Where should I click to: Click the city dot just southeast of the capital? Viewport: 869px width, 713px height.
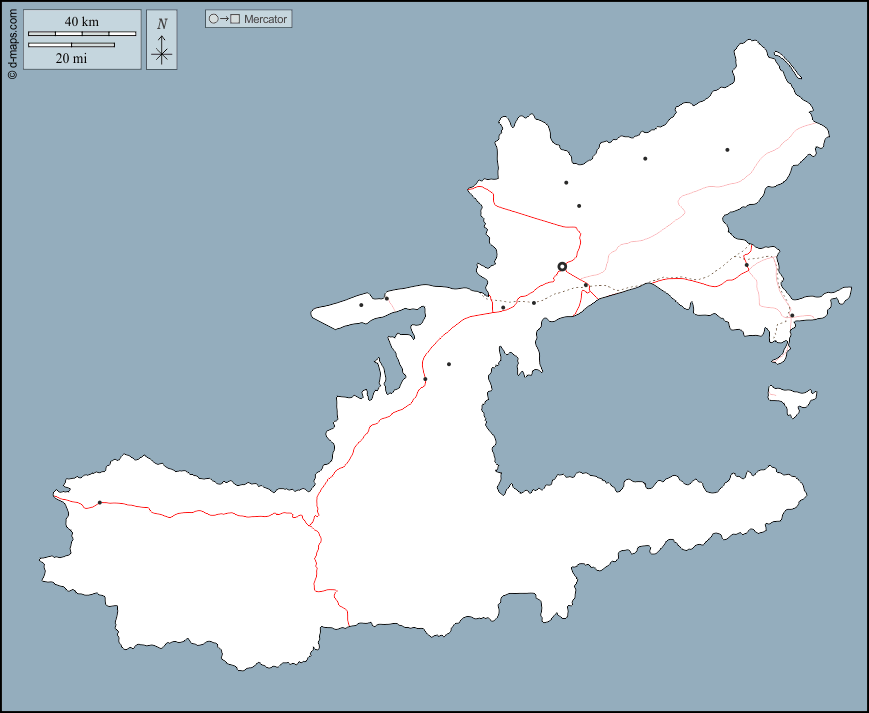(586, 286)
